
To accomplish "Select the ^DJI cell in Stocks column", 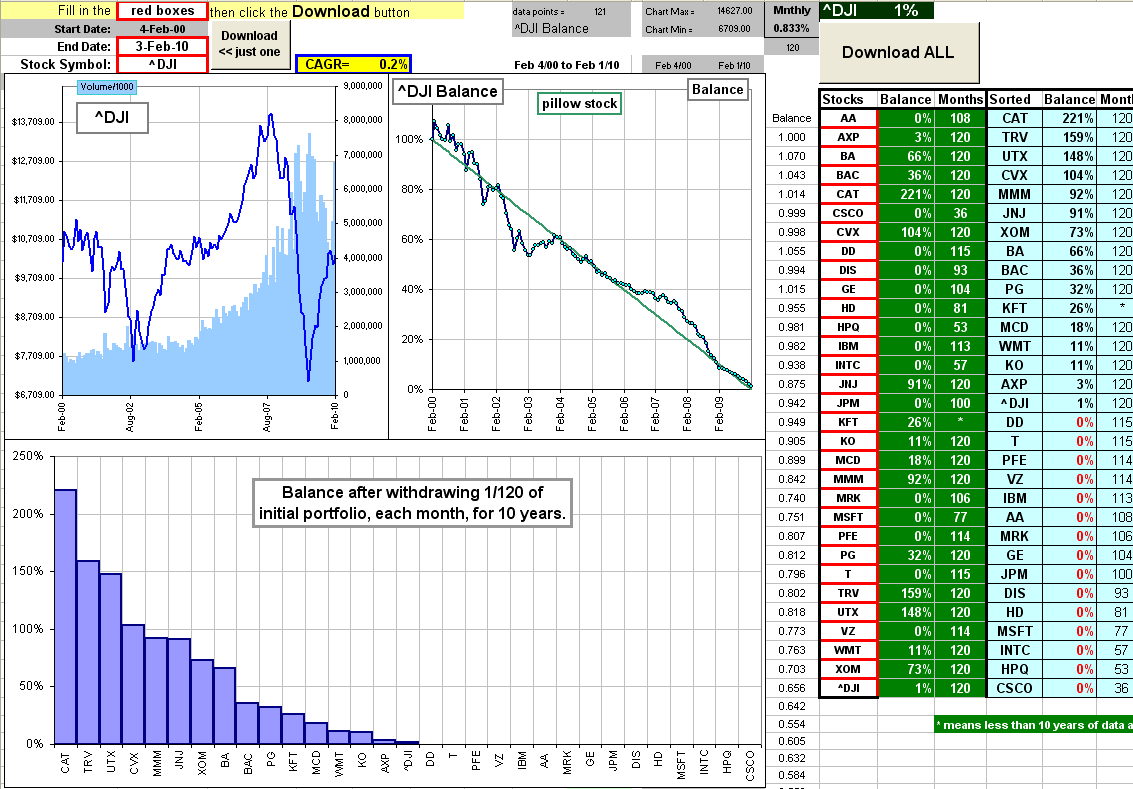I will [848, 688].
